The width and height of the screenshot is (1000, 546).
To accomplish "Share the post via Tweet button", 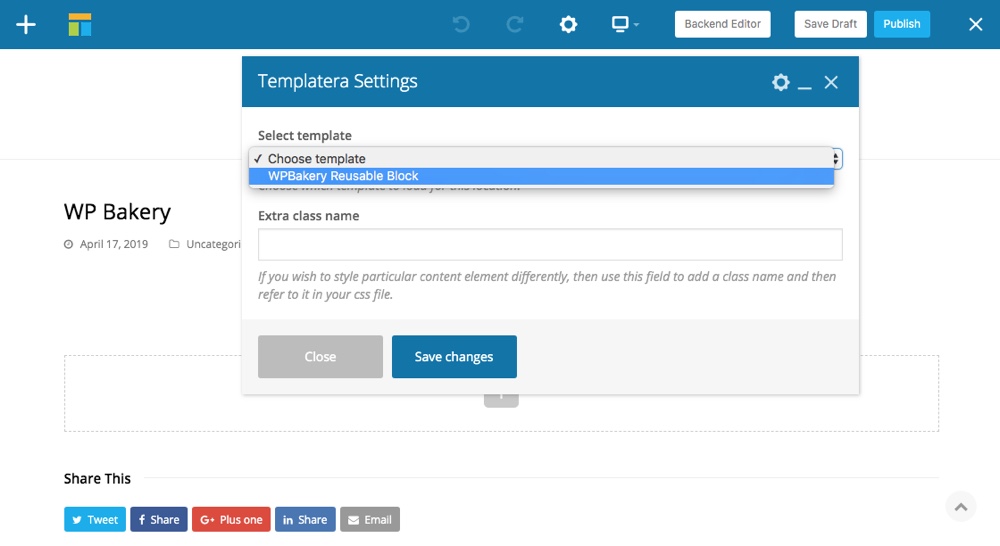I will (94, 519).
